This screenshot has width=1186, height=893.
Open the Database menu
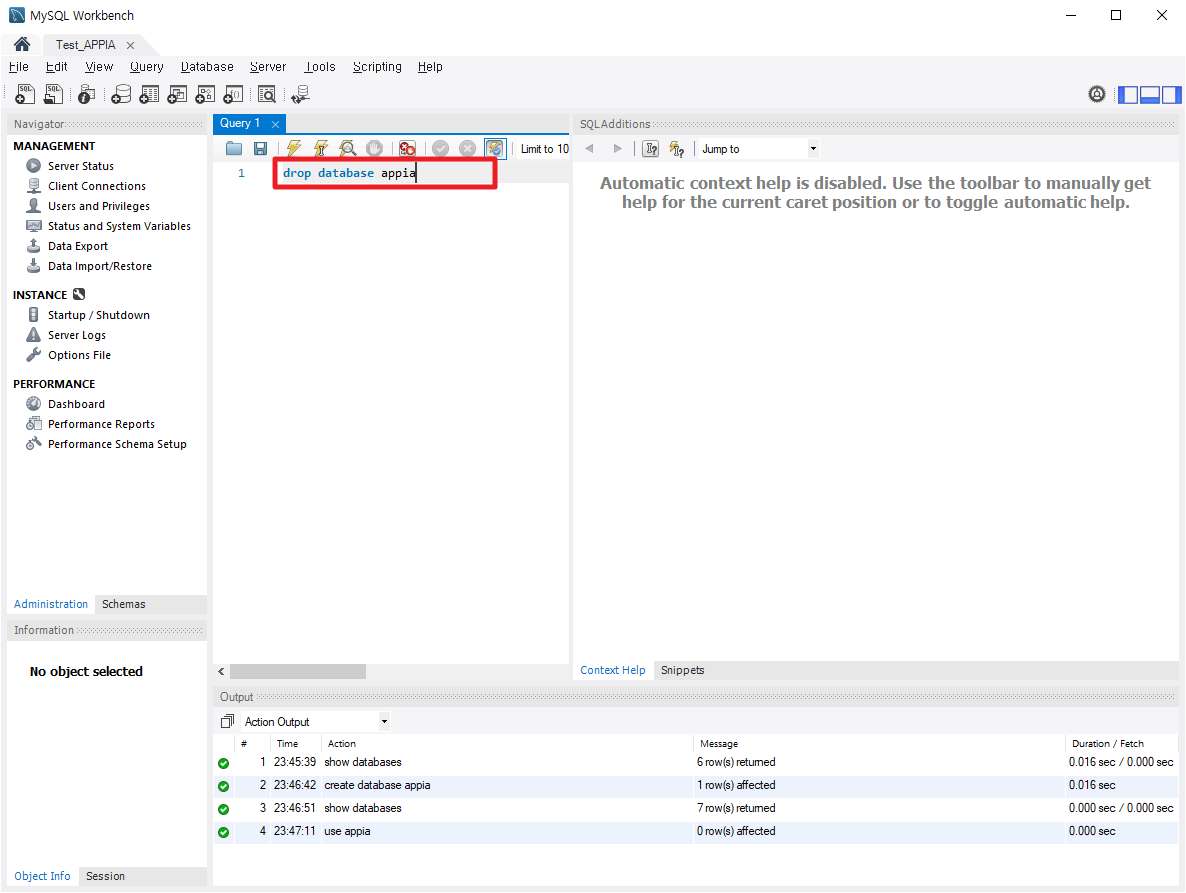(x=207, y=67)
